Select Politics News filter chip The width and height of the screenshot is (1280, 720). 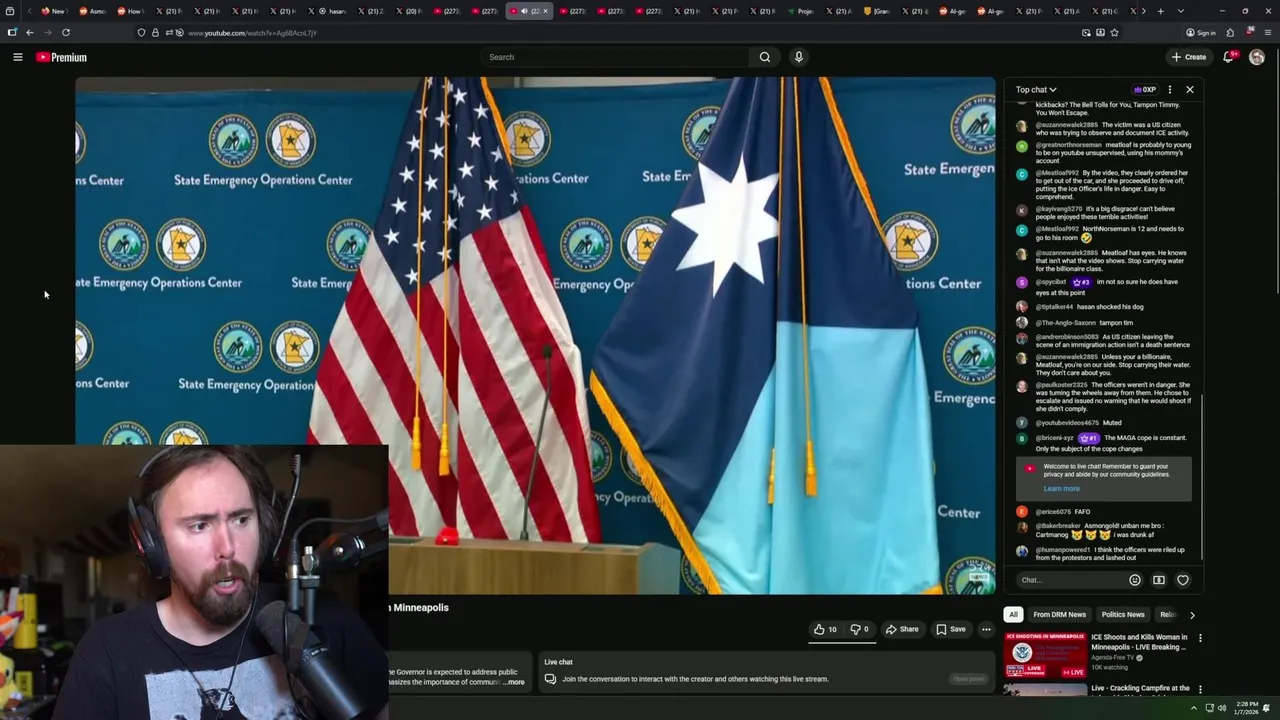[1122, 615]
